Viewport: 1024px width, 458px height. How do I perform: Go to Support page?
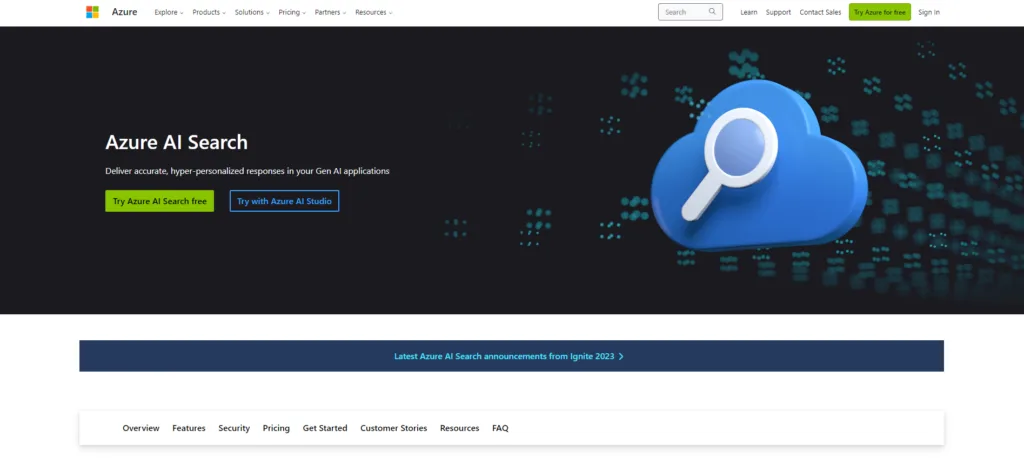click(x=778, y=12)
